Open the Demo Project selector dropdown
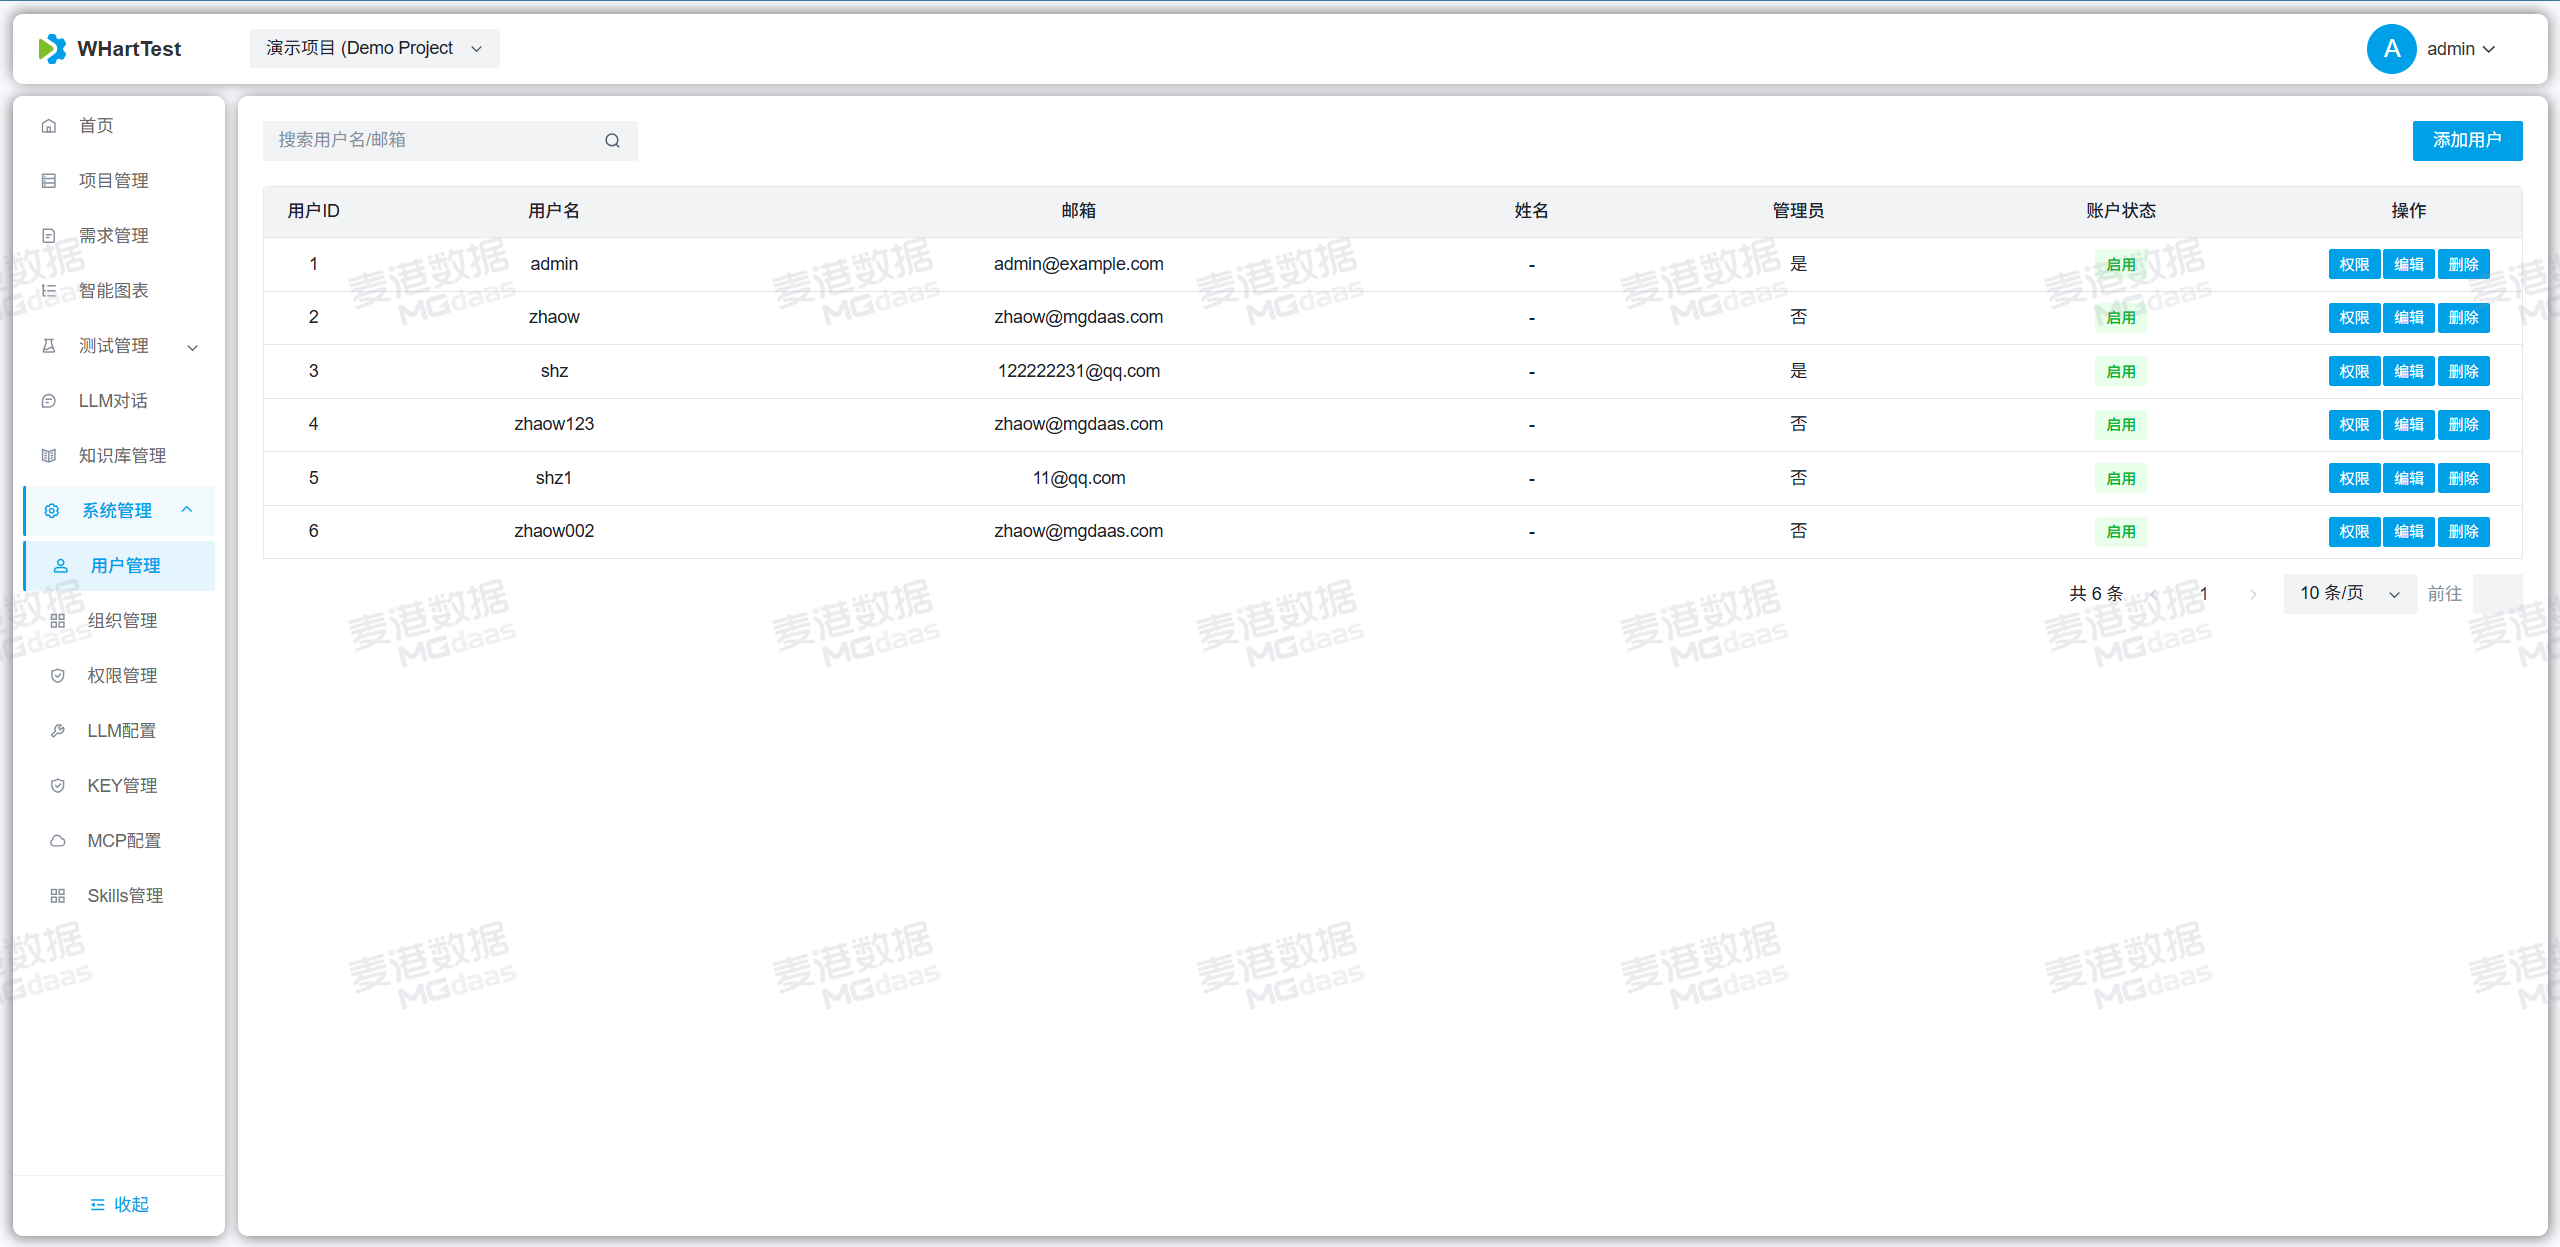The width and height of the screenshot is (2560, 1247). coord(374,49)
